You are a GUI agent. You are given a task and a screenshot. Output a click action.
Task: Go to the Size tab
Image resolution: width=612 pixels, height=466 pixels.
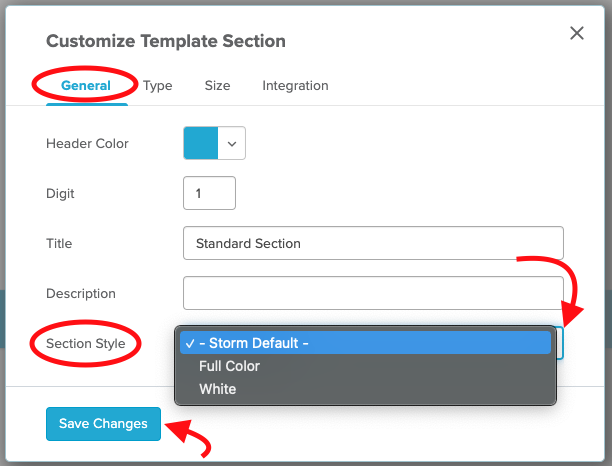(217, 85)
